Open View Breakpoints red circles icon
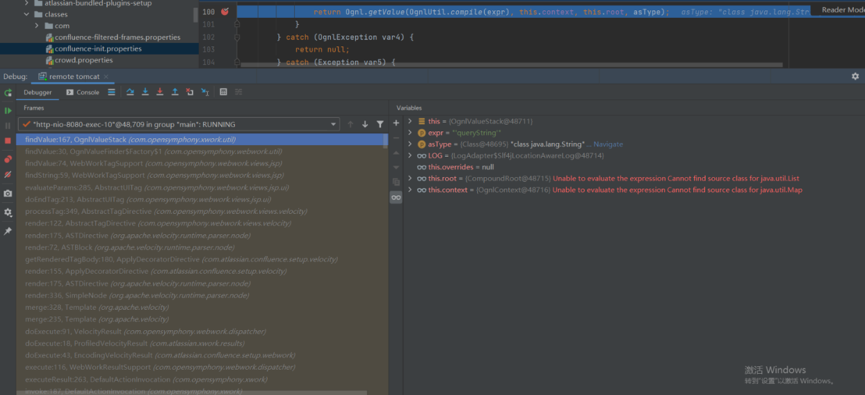 (8, 159)
